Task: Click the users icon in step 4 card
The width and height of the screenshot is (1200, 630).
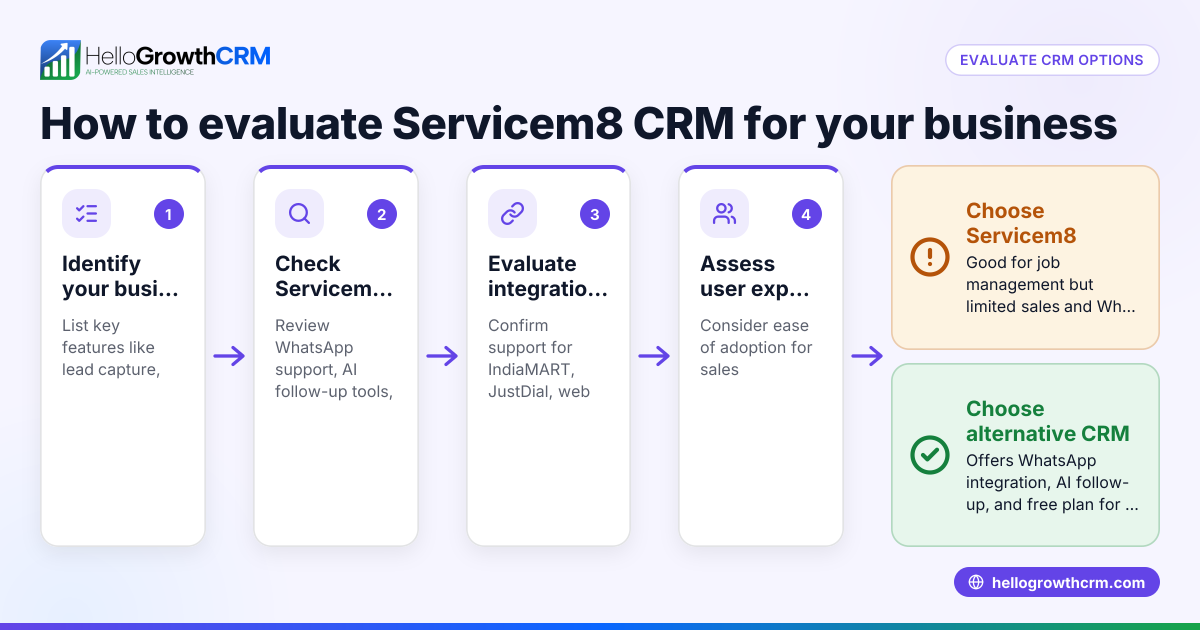Action: (724, 213)
